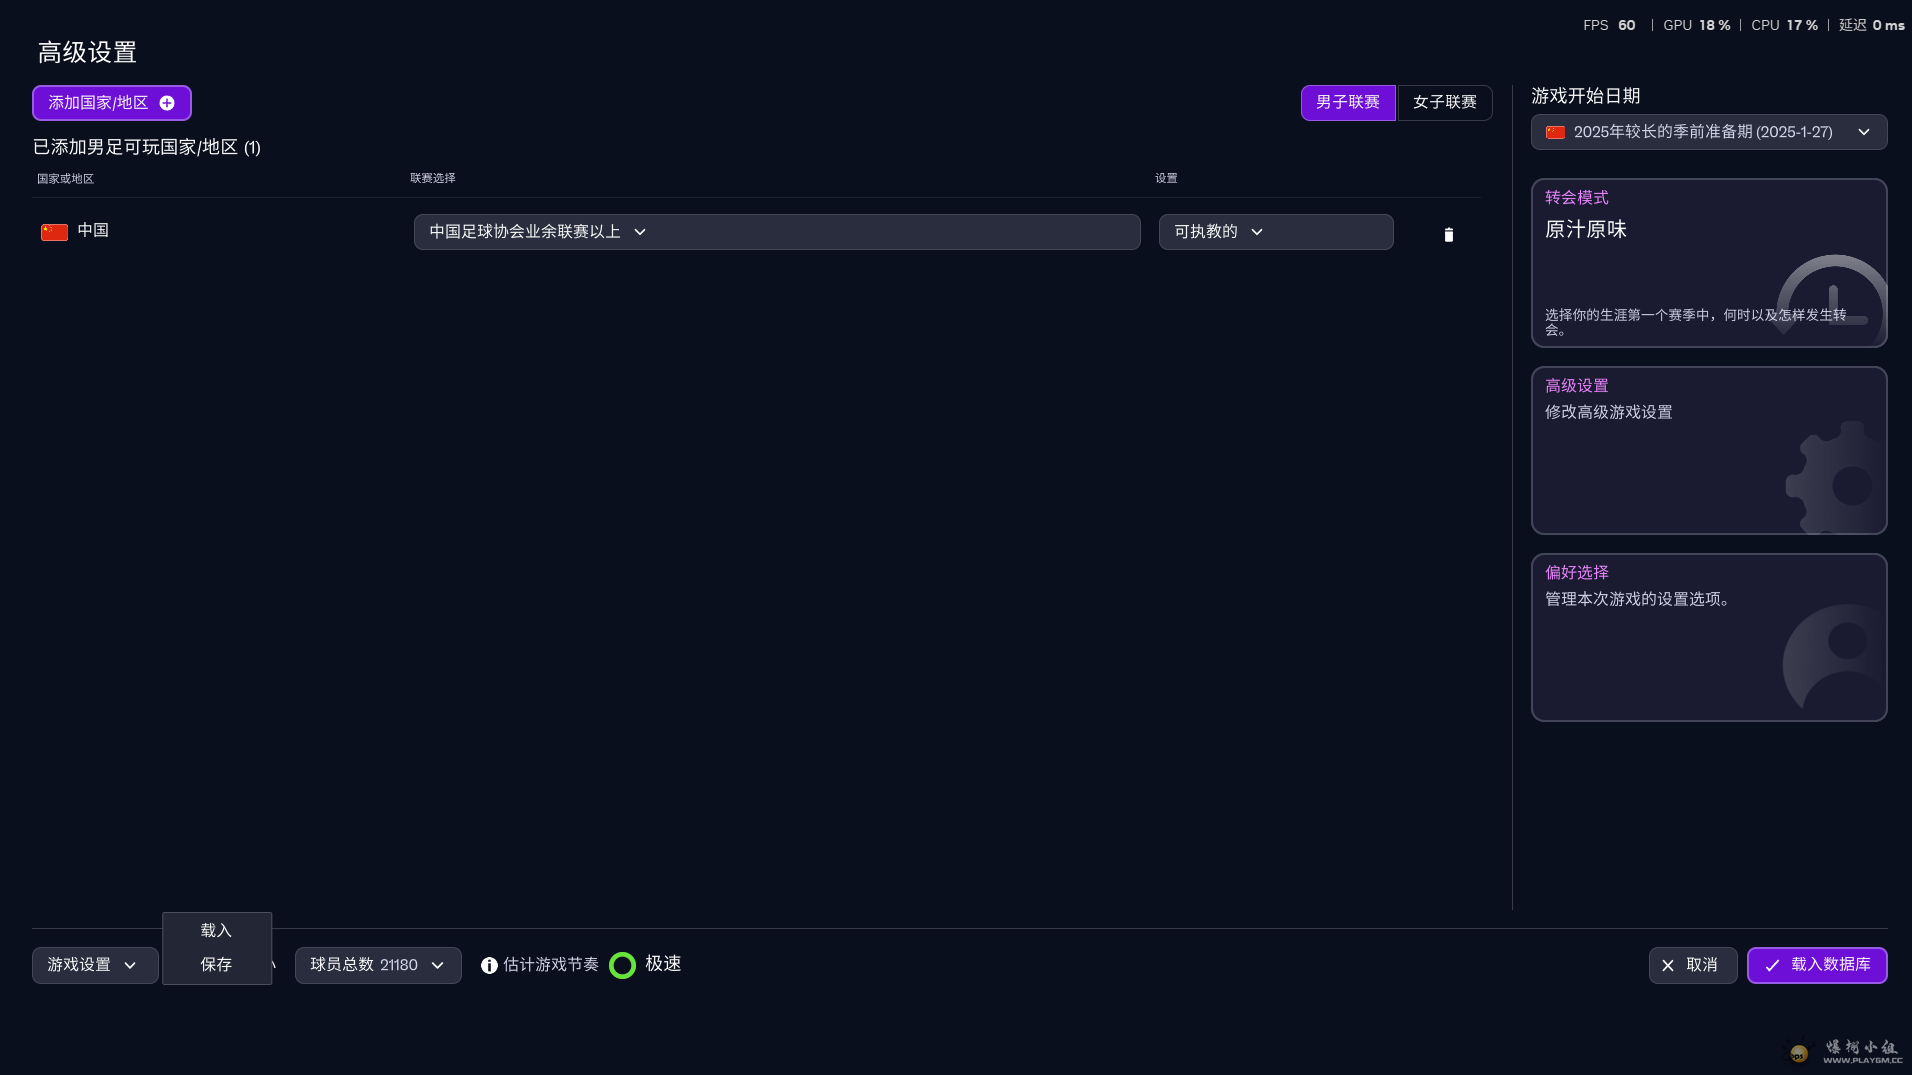Click the 中国 country name
1912x1075 pixels.
point(93,230)
